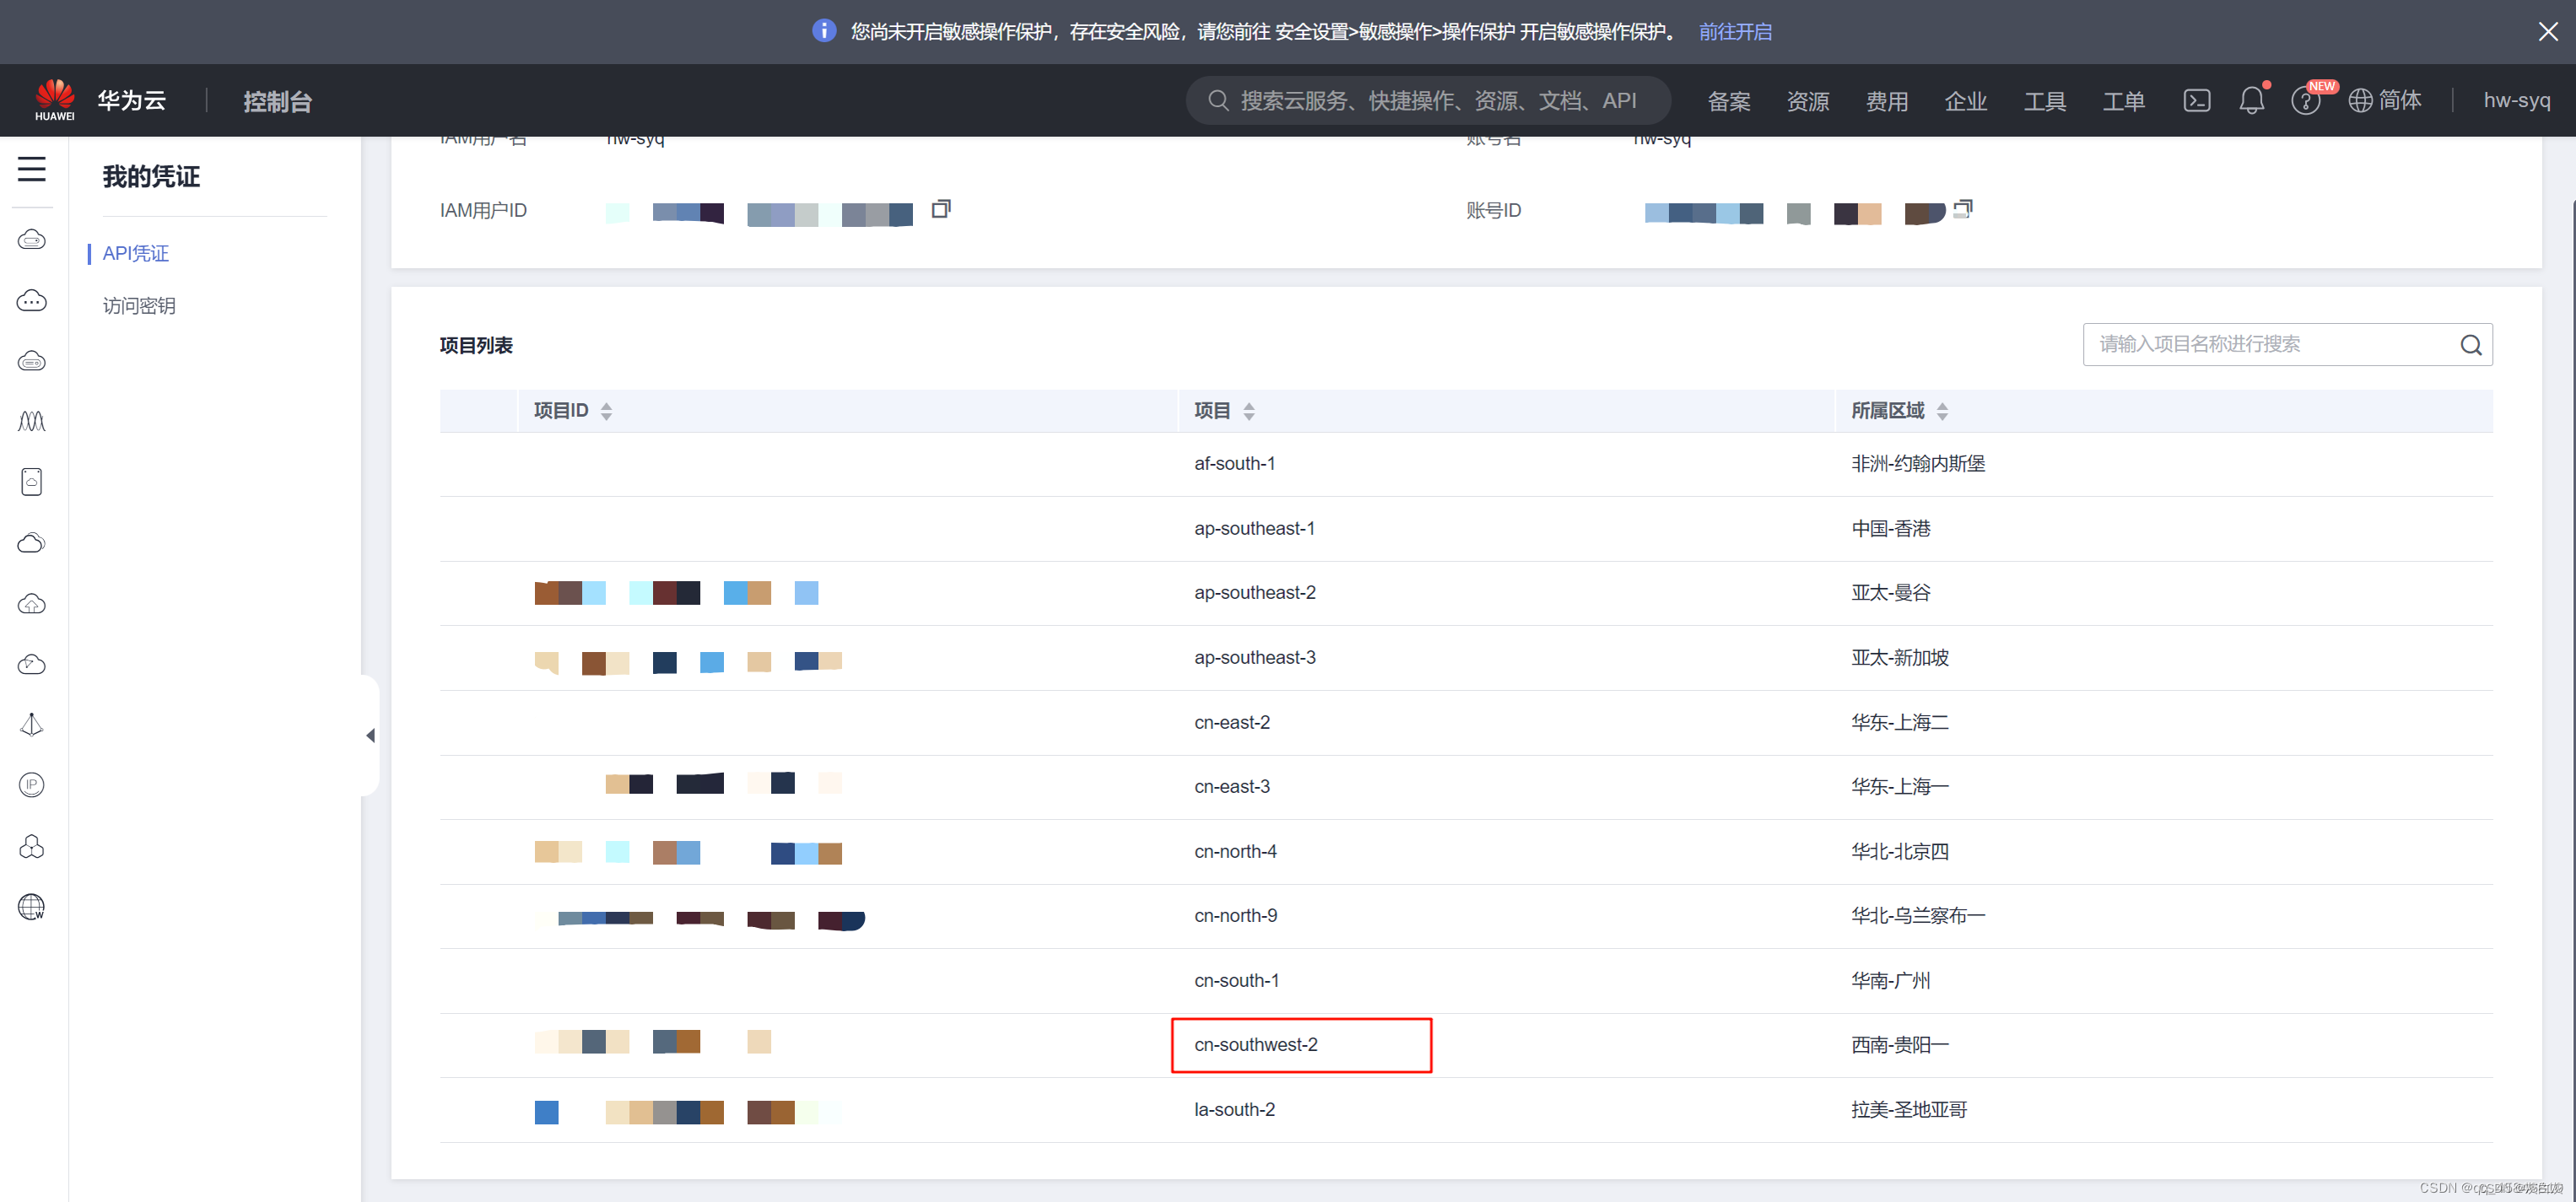Screen dimensions: 2576x1202
Task: Open the cluster hexagons sidebar icon
Action: pos(32,846)
